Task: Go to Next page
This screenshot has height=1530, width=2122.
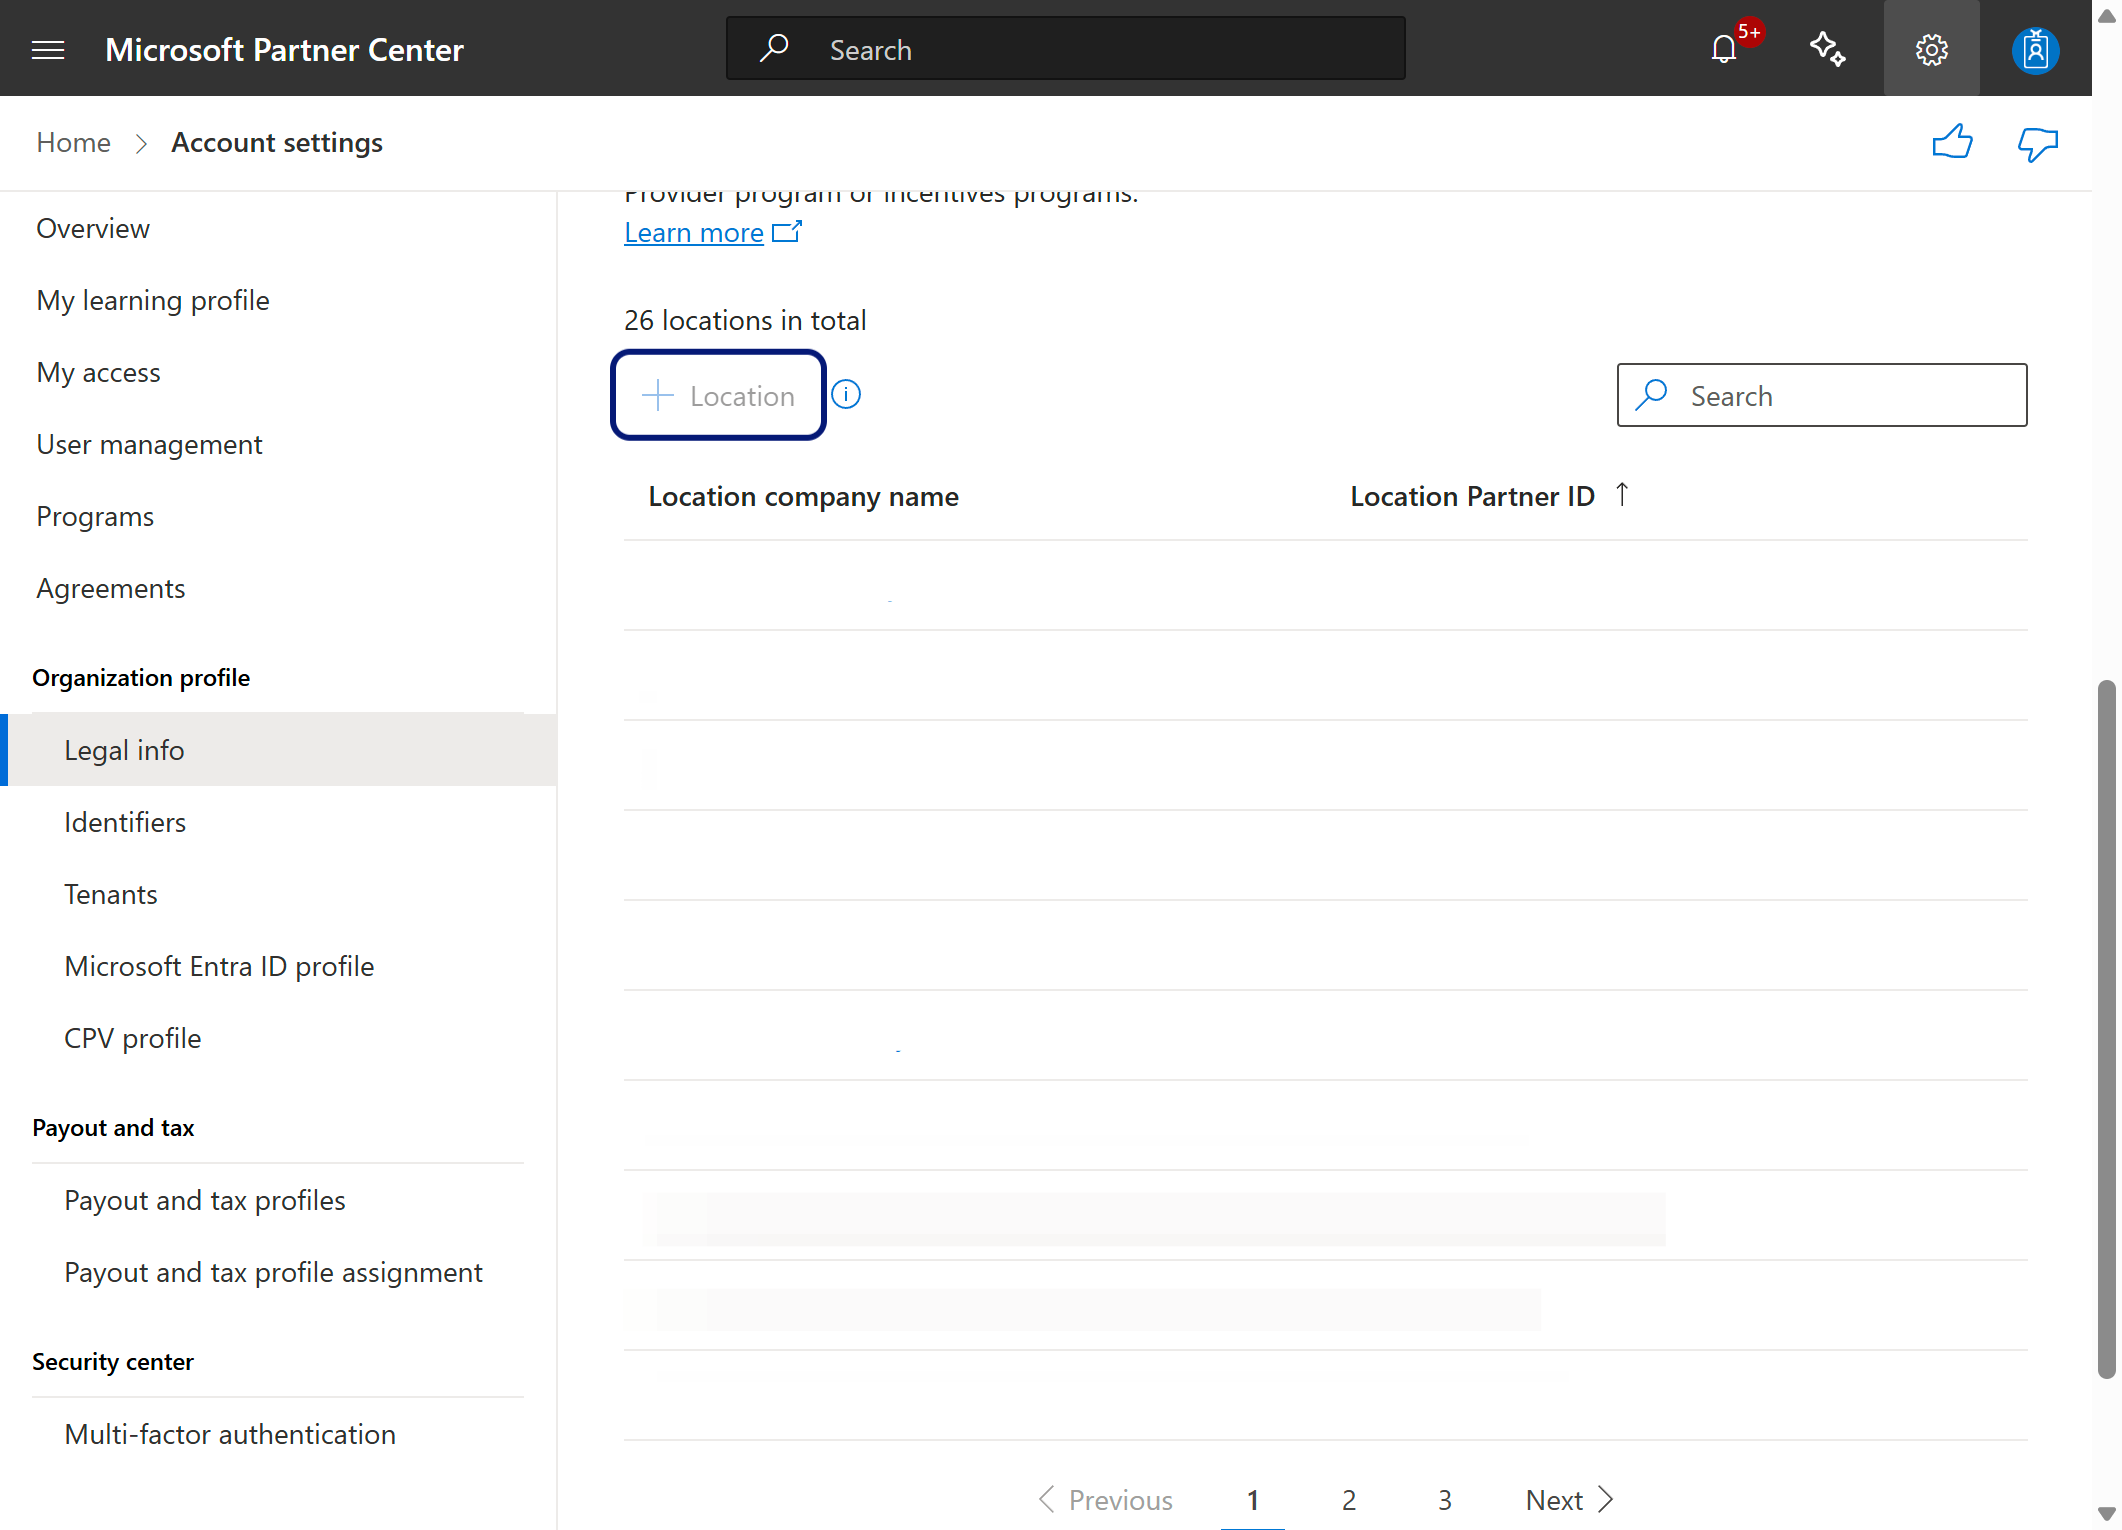Action: coord(1569,1500)
